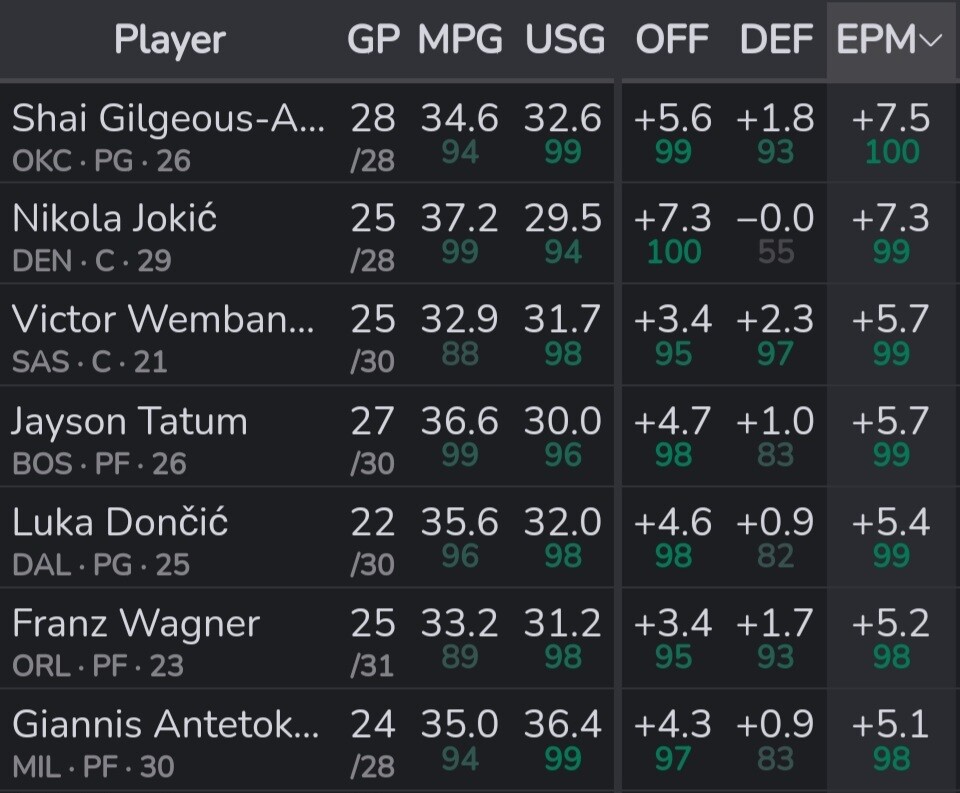960x793 pixels.
Task: Click Luka Dončić name link
Action: 120,522
